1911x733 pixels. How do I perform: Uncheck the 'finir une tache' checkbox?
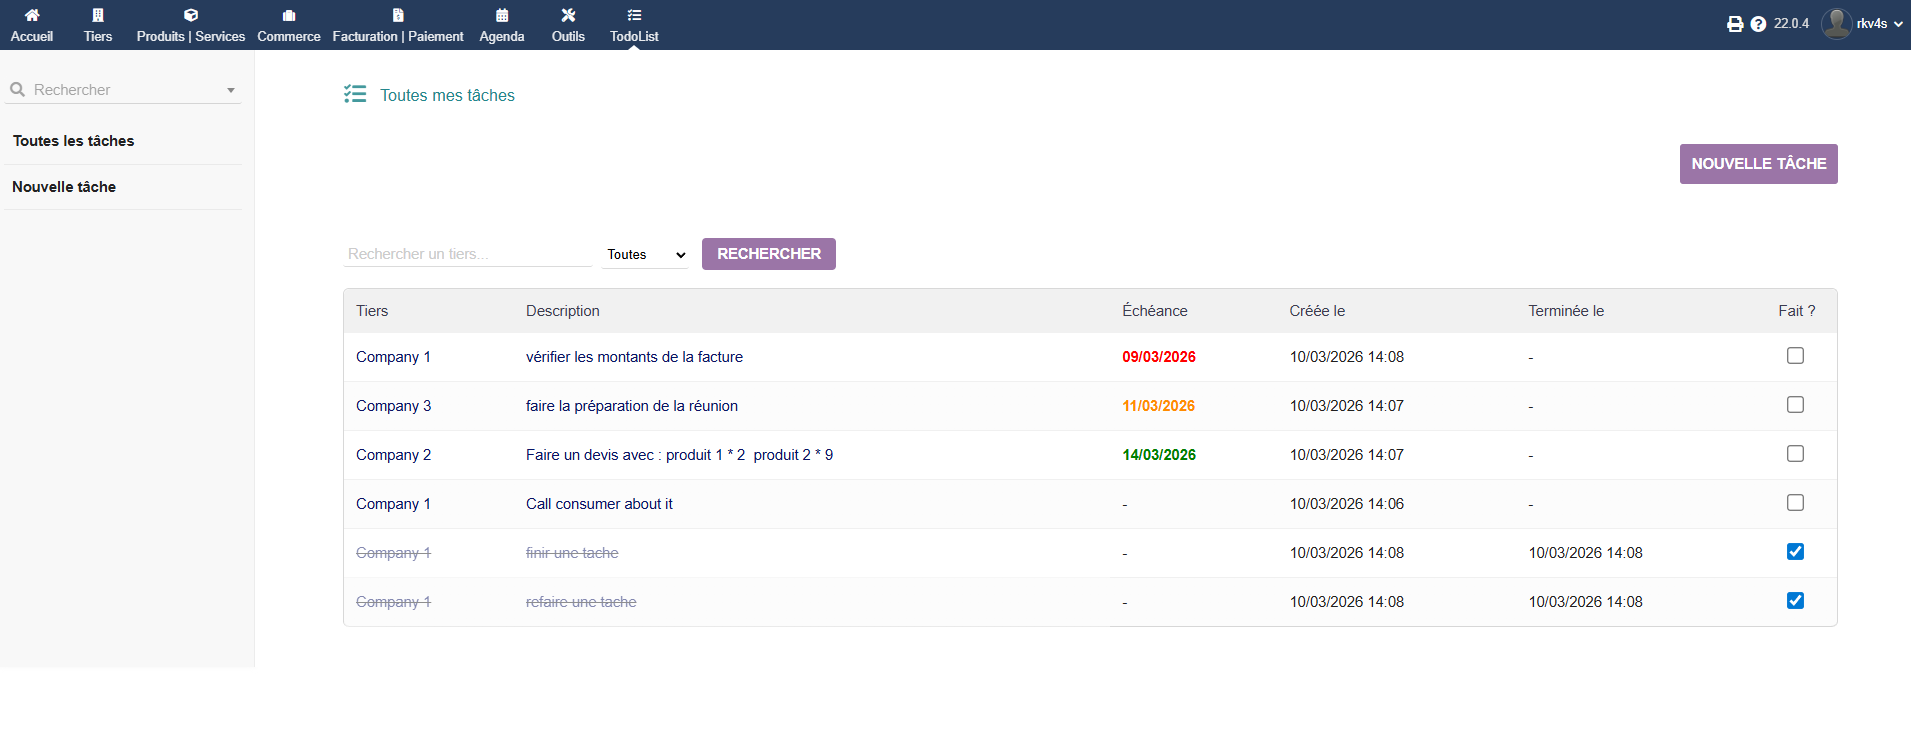coord(1795,552)
